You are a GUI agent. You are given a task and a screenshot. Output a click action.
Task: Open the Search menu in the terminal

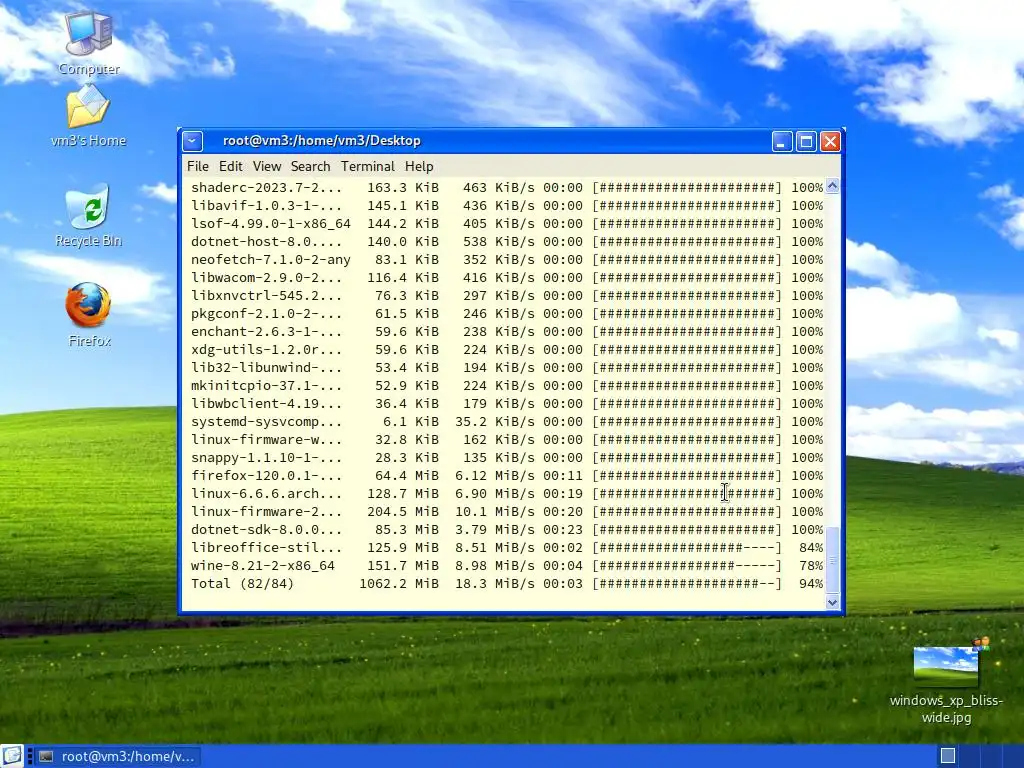coord(310,167)
